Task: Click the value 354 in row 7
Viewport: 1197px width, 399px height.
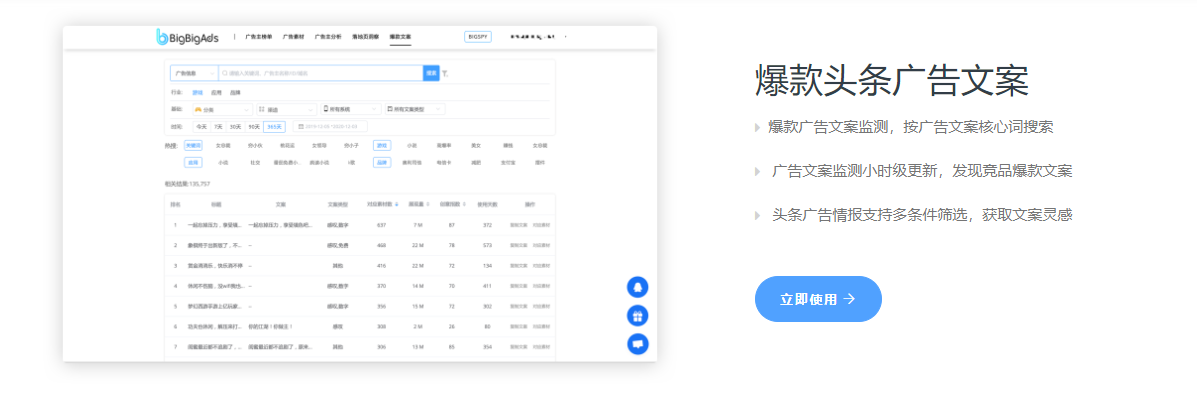Action: pyautogui.click(x=487, y=347)
